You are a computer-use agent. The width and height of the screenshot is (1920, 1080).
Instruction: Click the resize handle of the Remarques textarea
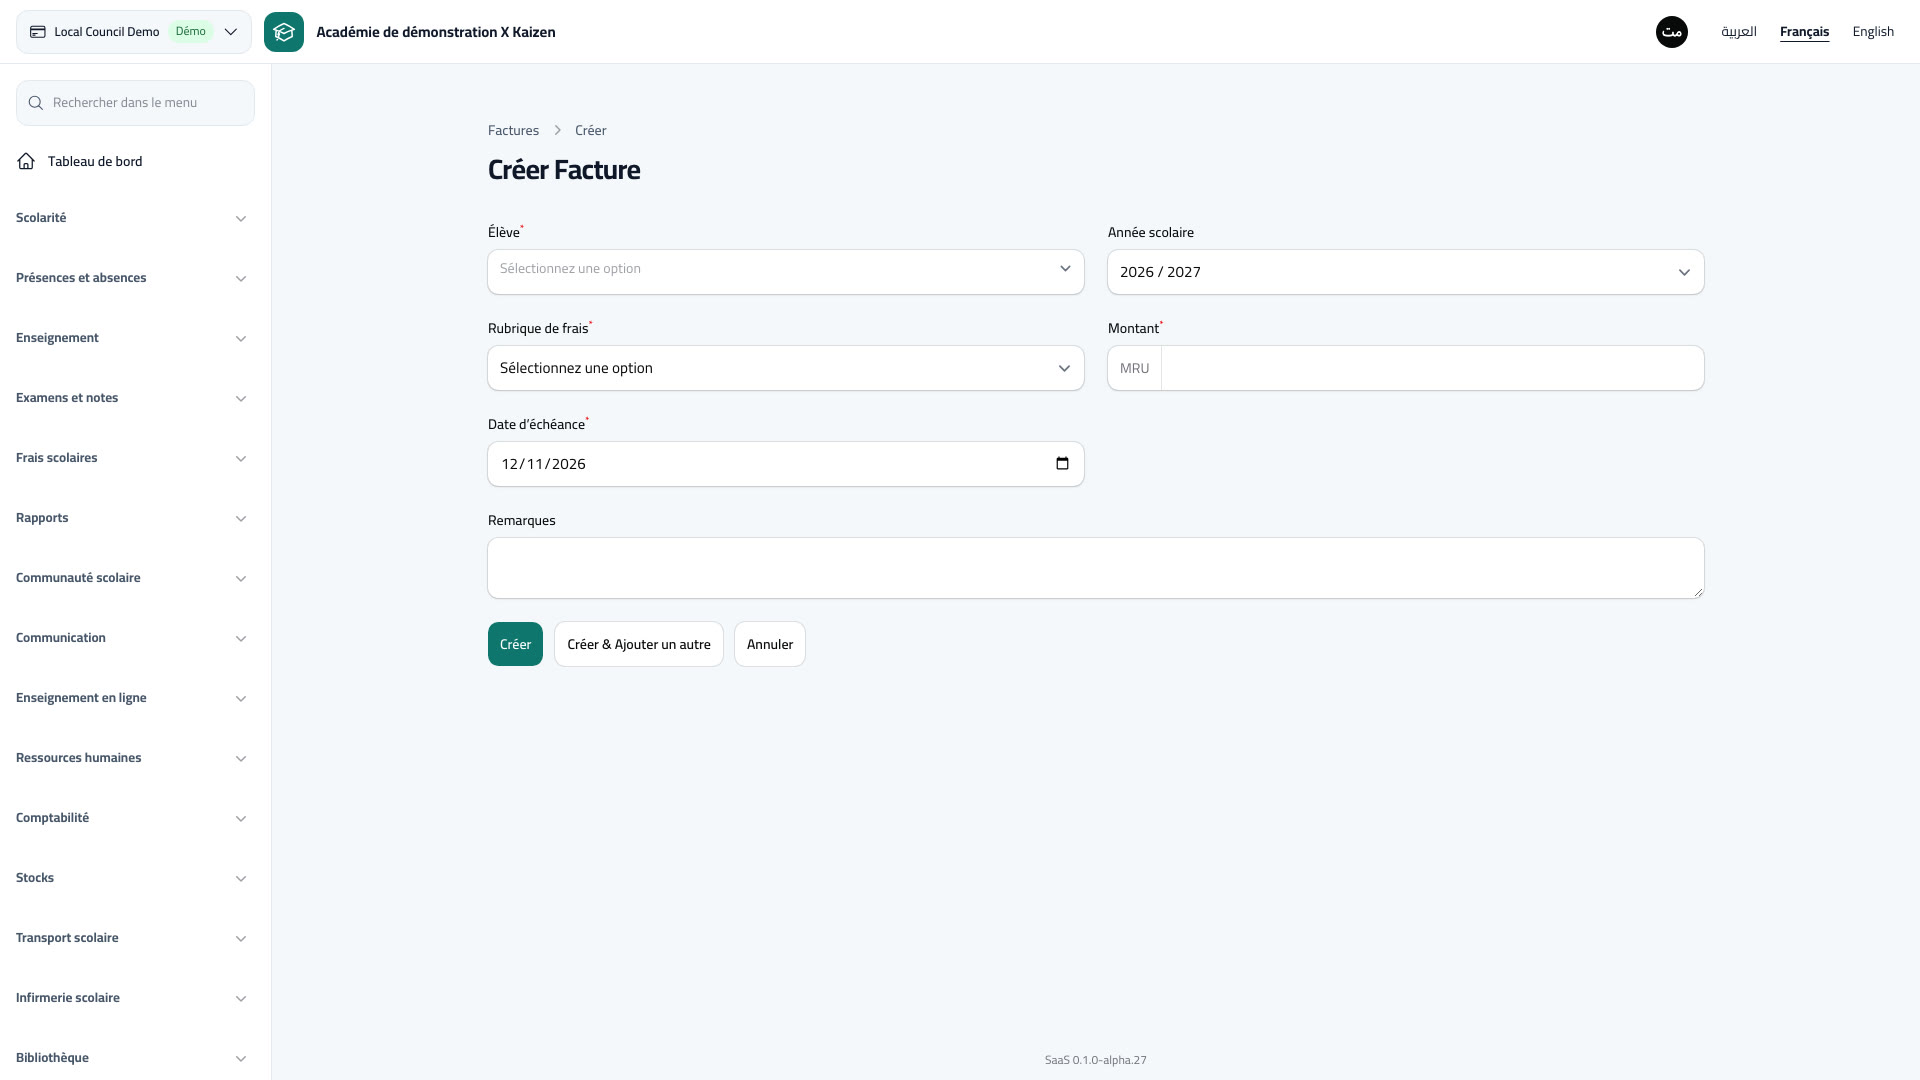pos(1698,592)
